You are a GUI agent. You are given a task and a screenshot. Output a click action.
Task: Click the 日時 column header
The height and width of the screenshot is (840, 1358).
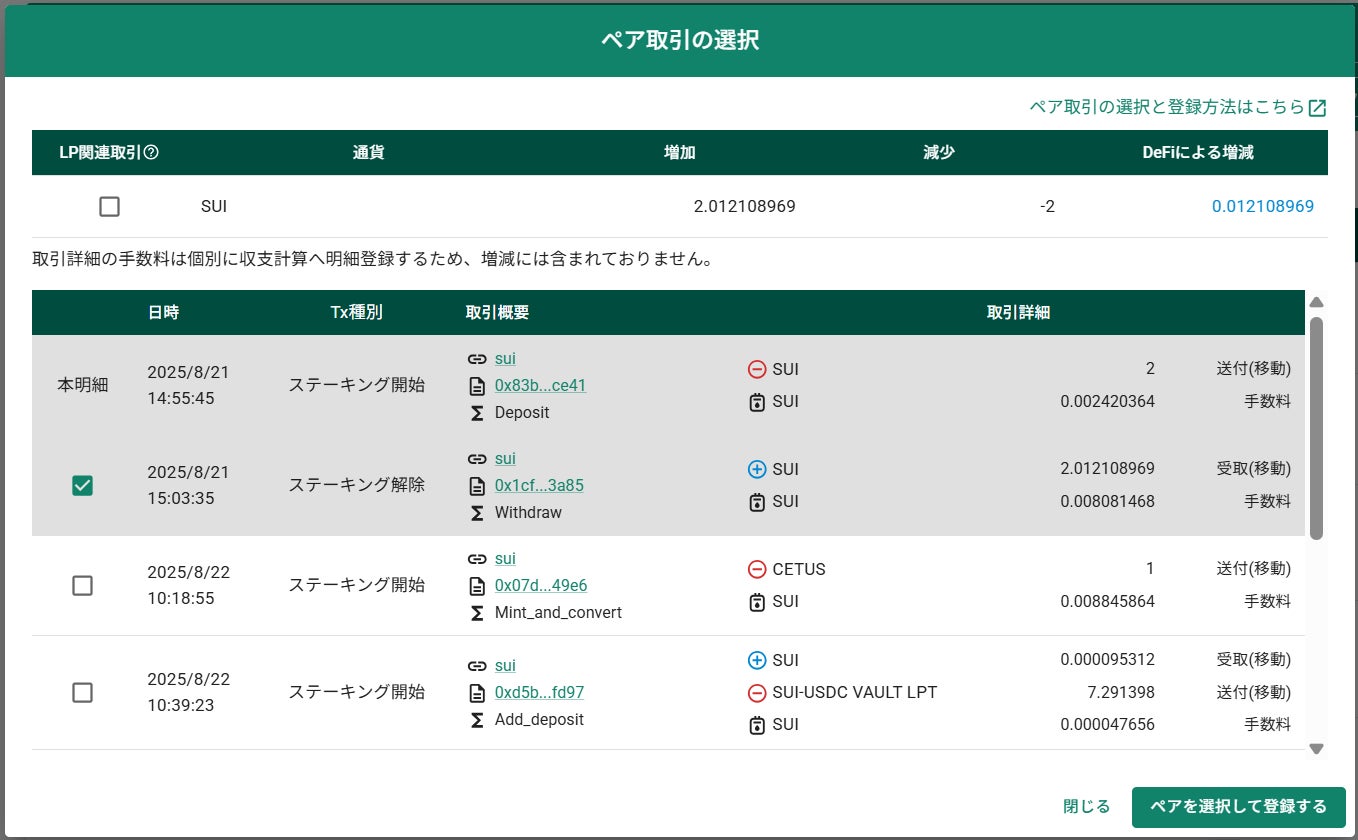(x=163, y=312)
